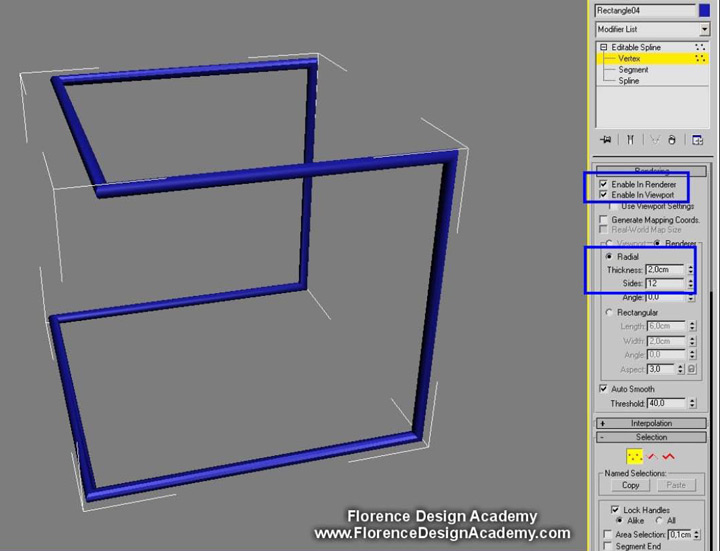The width and height of the screenshot is (720, 551).
Task: Toggle Enable In Viewport checkbox
Action: (603, 194)
